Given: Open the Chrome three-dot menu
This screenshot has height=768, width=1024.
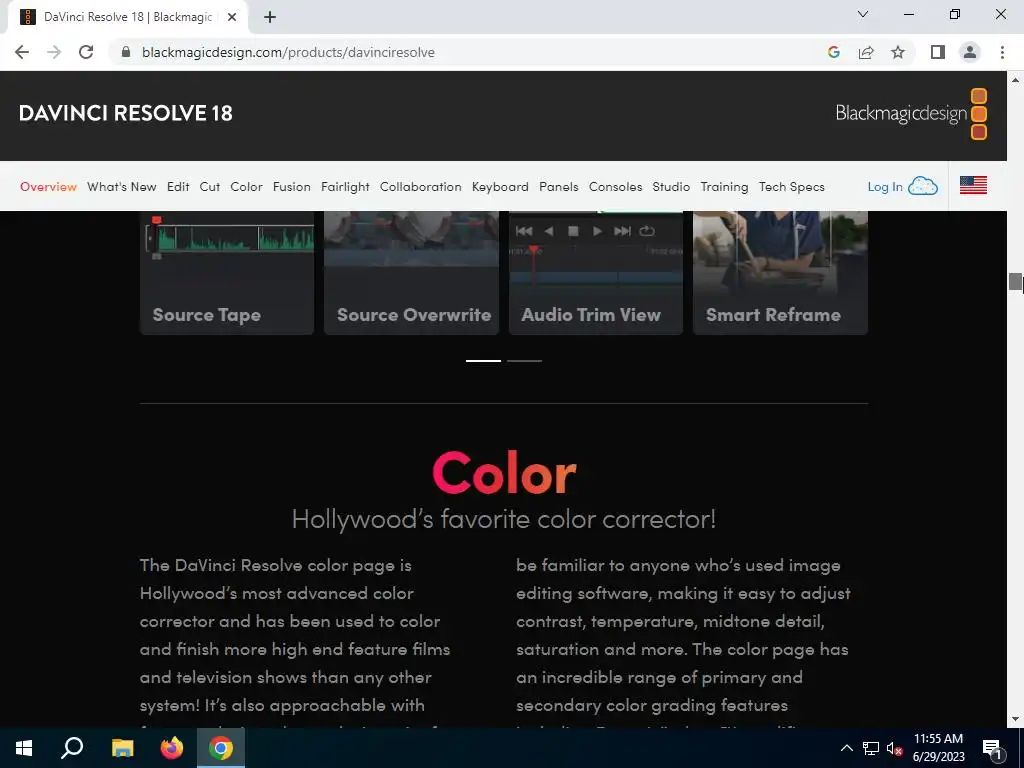Looking at the screenshot, I should pyautogui.click(x=1002, y=52).
